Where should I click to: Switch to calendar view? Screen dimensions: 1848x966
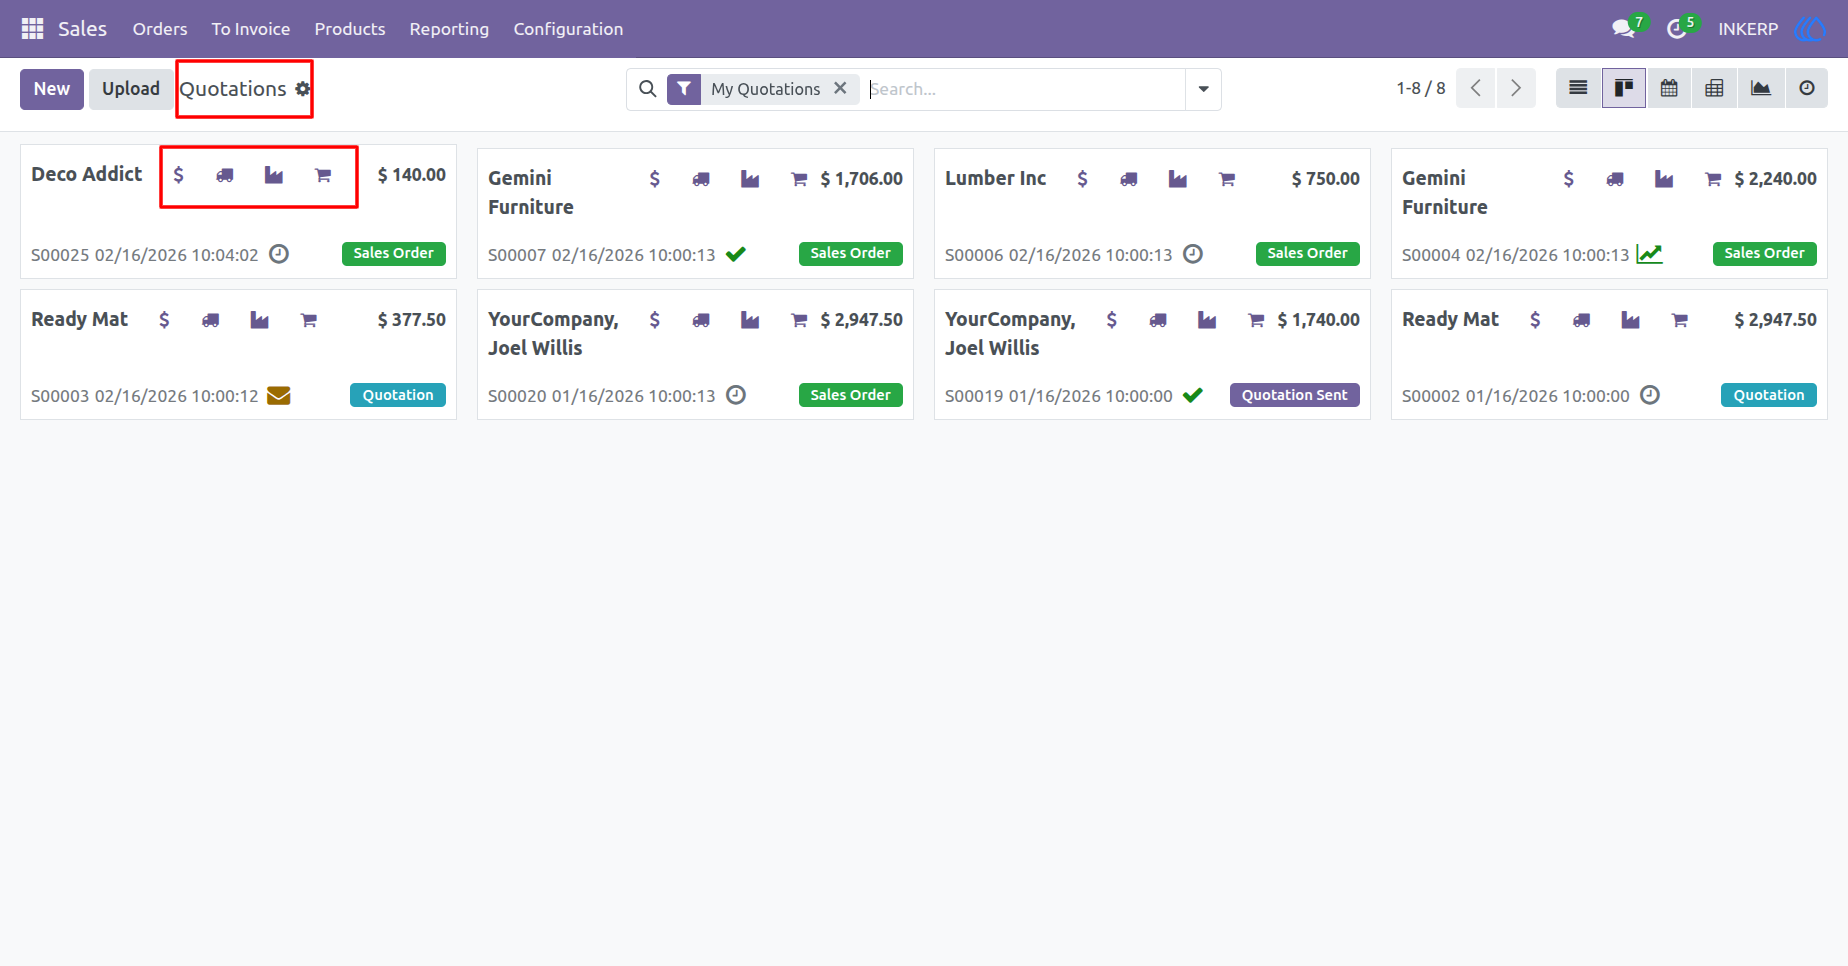[x=1669, y=88]
